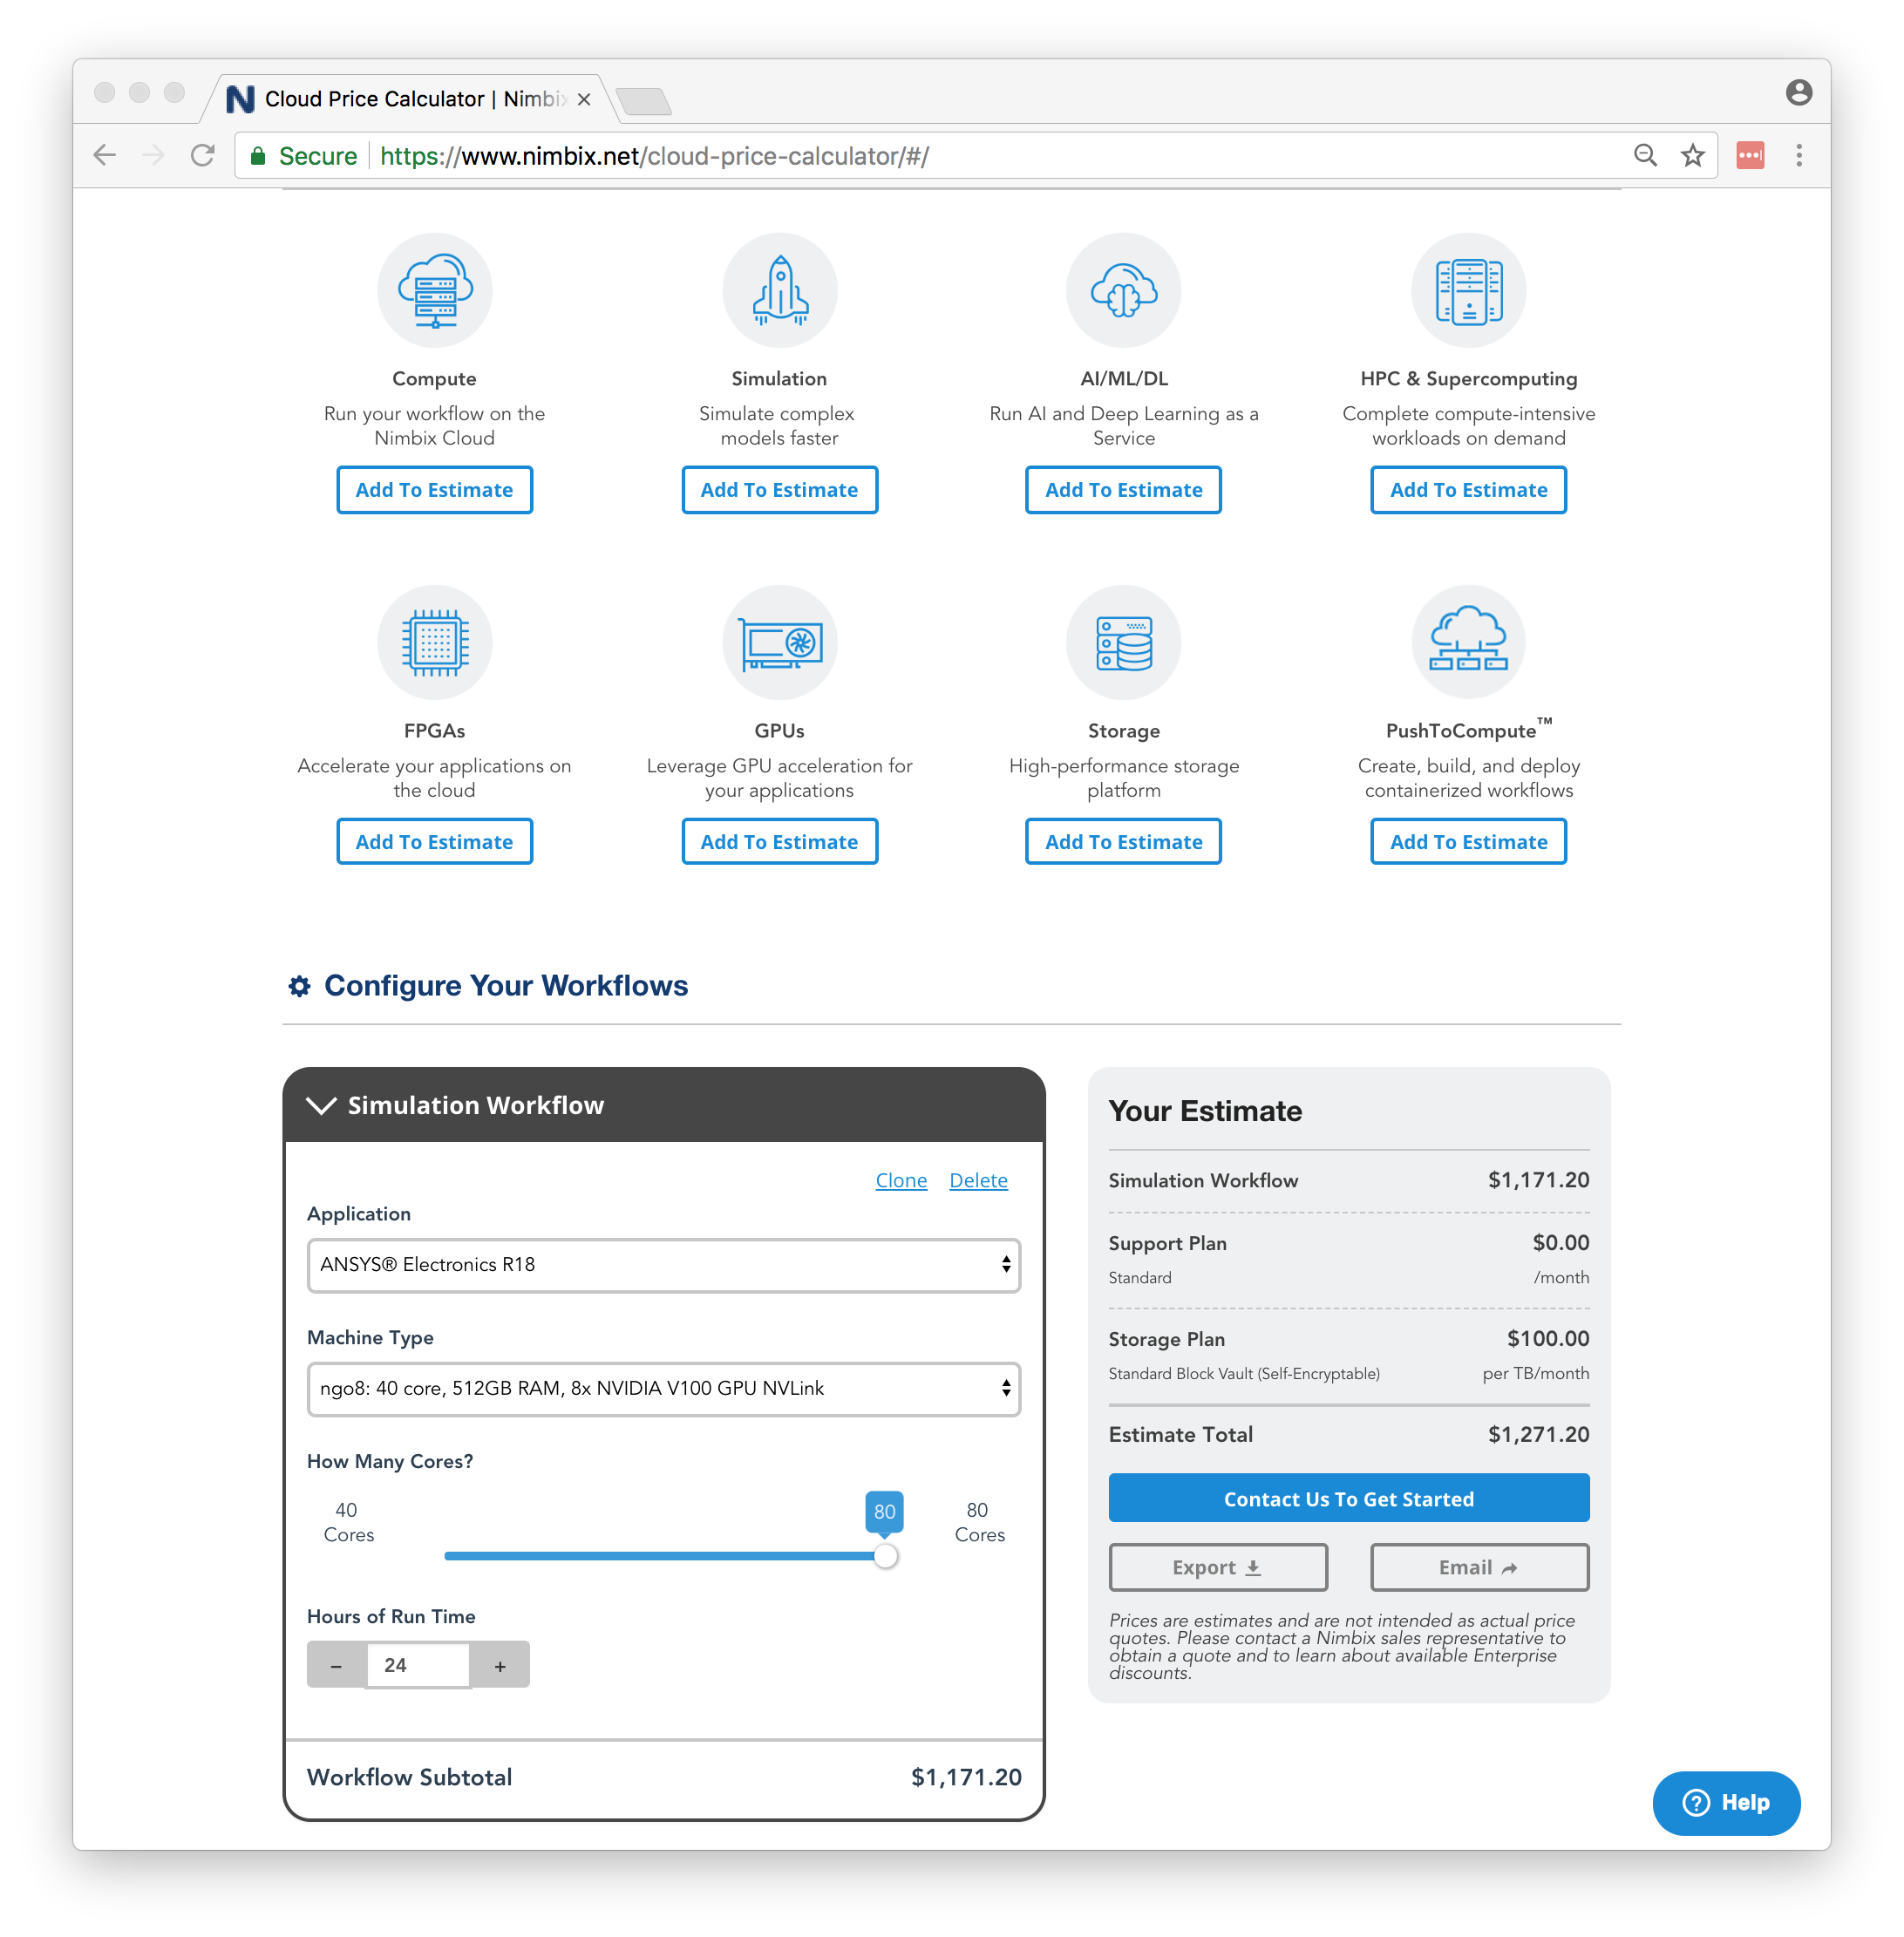This screenshot has width=1904, height=1937.
Task: Click the zoom magnifier icon in address bar
Action: coord(1645,155)
